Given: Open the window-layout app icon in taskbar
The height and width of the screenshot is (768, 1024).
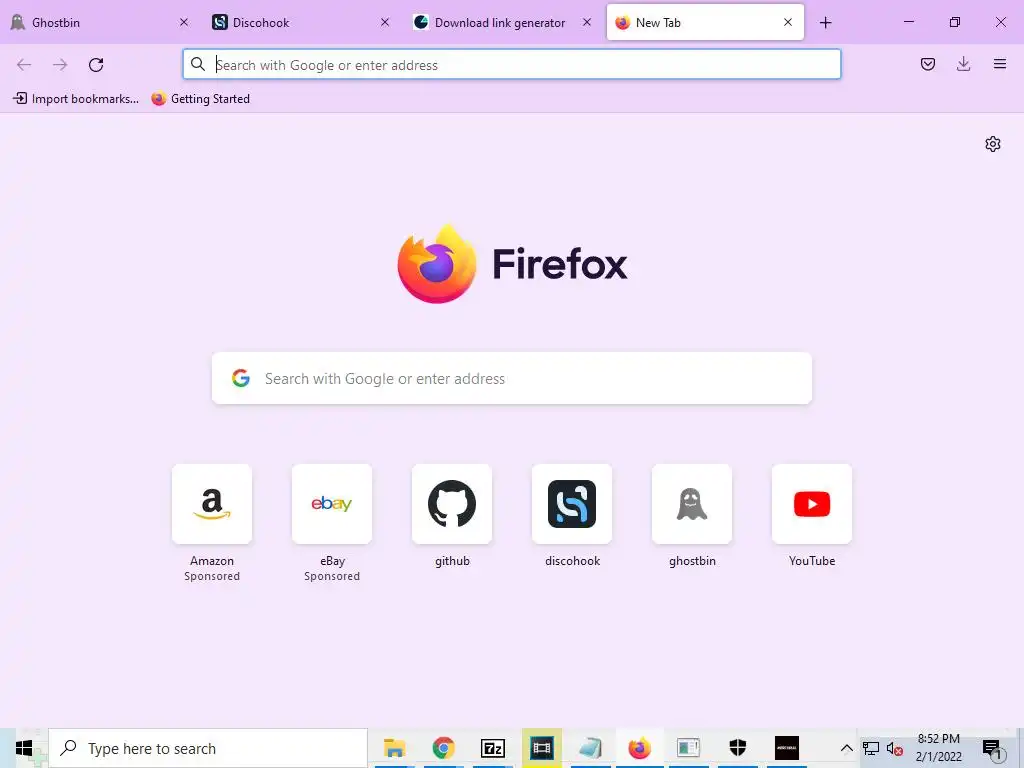Looking at the screenshot, I should (688, 748).
